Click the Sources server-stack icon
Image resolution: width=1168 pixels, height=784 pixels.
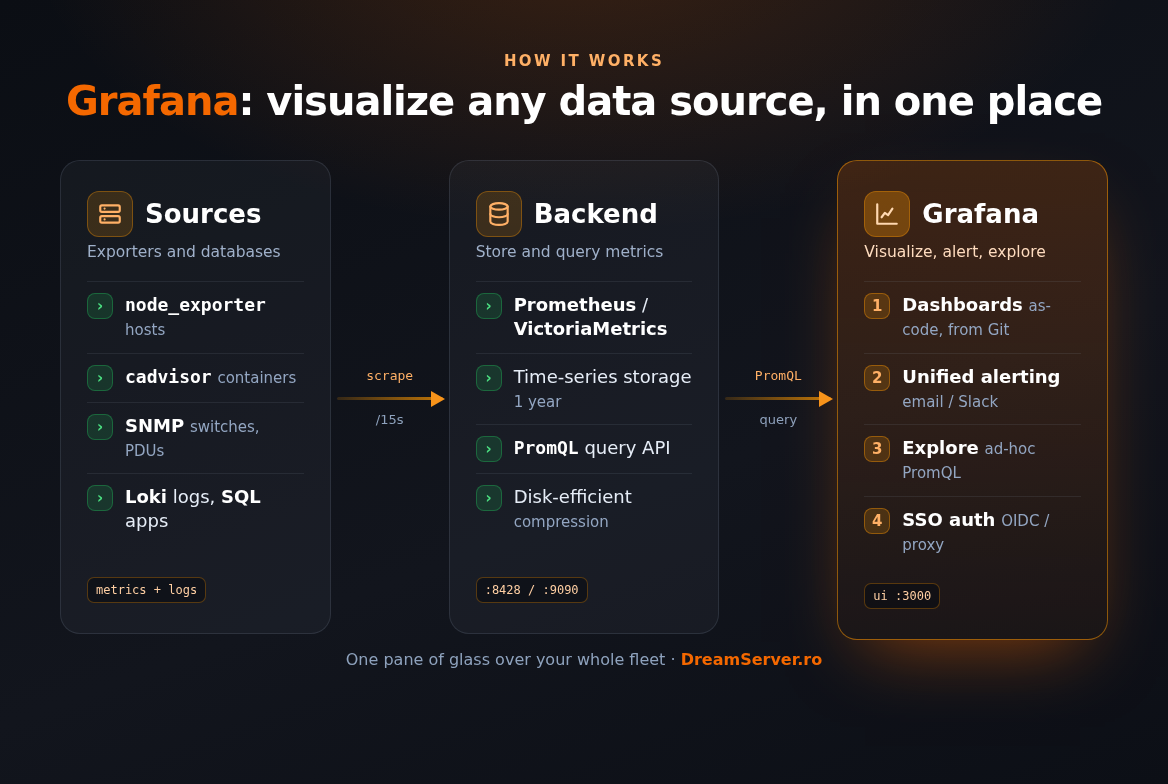[110, 214]
